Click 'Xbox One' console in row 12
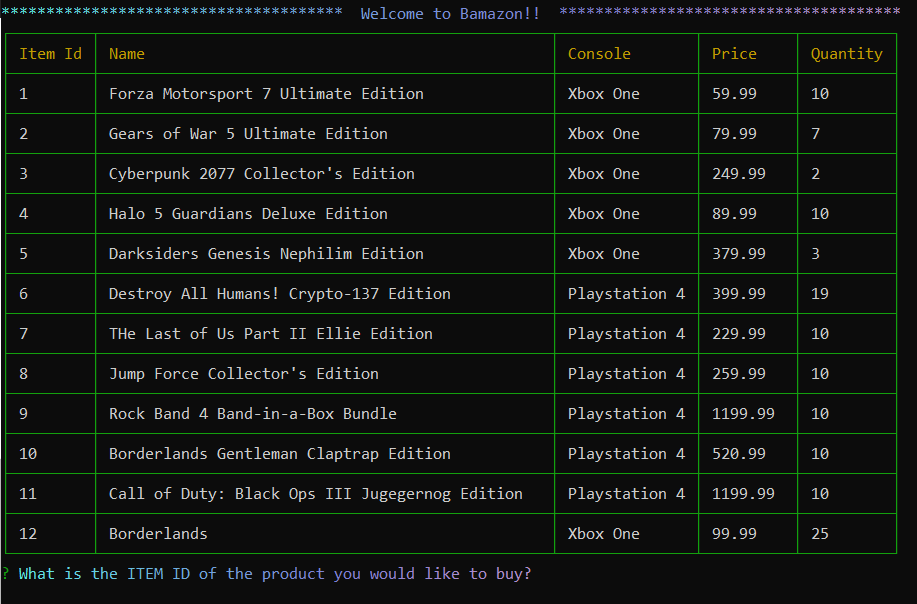This screenshot has width=917, height=604. click(604, 534)
